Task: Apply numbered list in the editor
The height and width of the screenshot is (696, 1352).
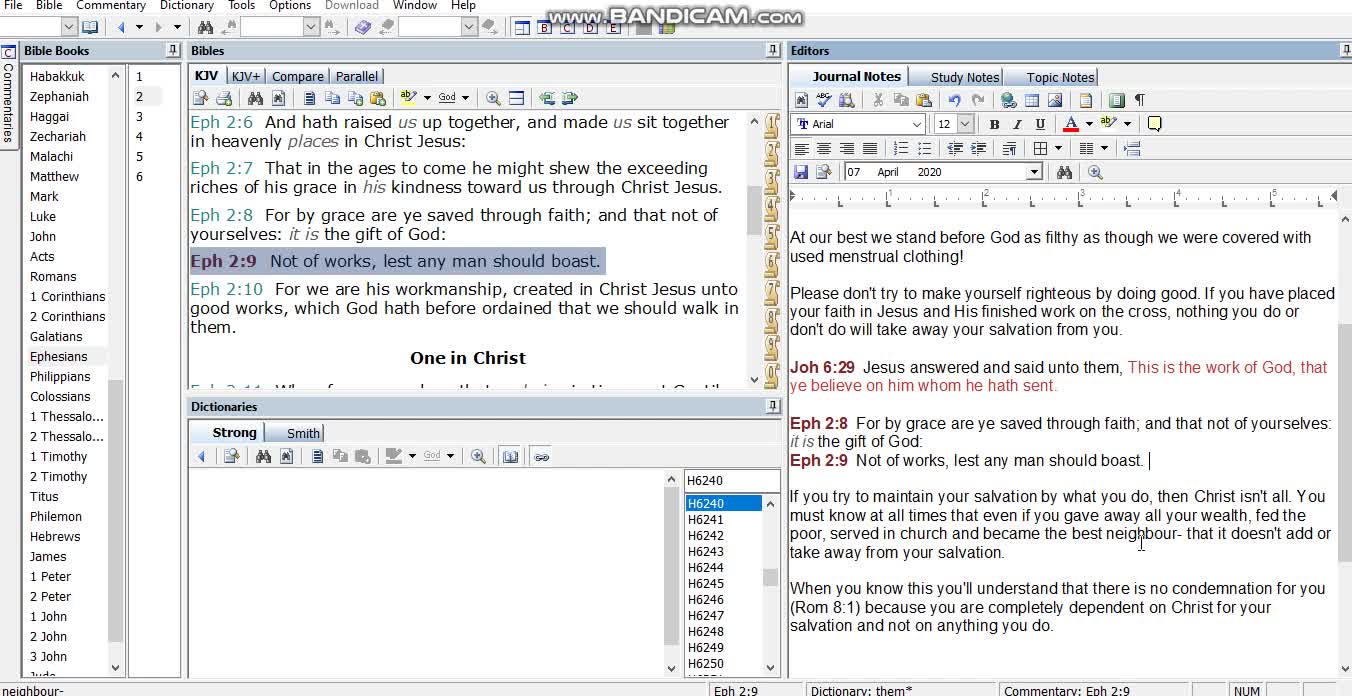Action: pos(901,148)
